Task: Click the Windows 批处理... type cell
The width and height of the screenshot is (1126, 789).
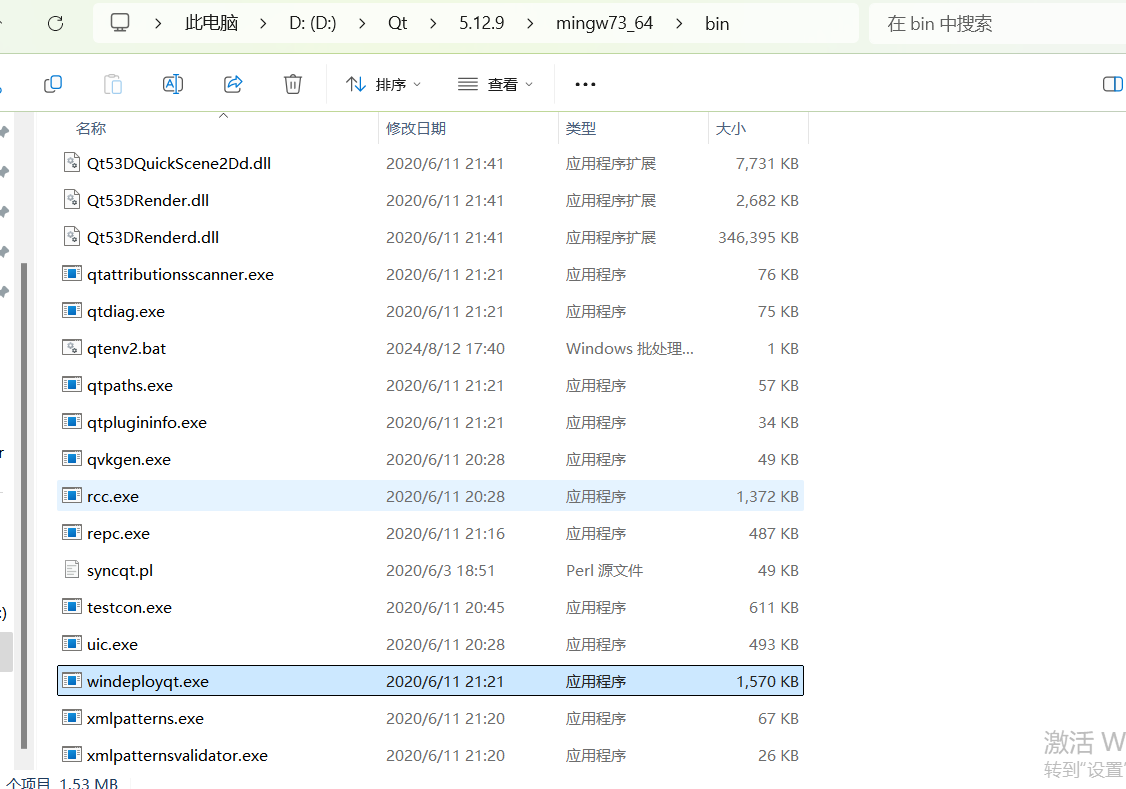Action: [x=630, y=348]
